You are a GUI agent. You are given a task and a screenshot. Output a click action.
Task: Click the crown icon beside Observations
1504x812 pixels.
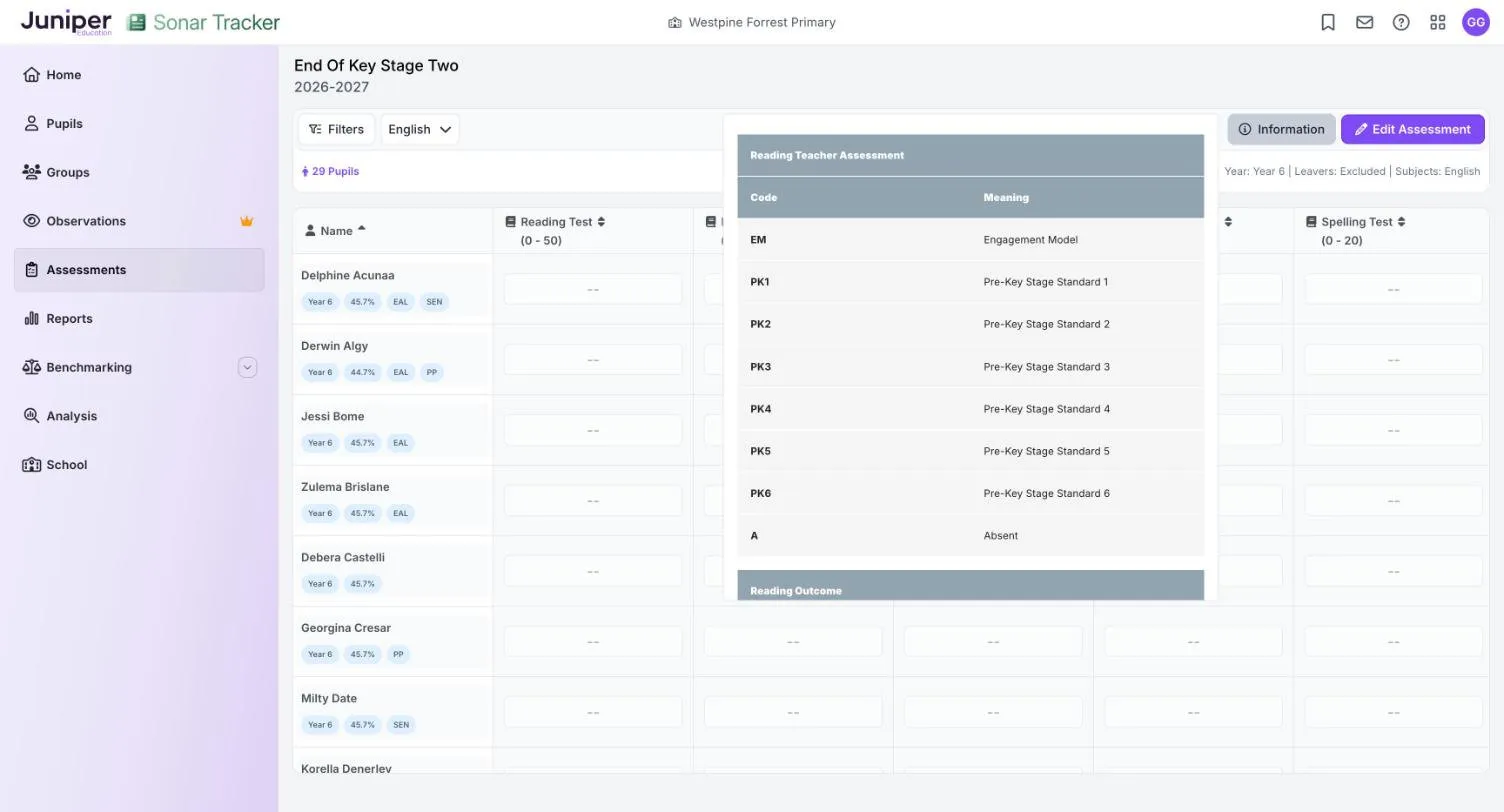(x=247, y=221)
